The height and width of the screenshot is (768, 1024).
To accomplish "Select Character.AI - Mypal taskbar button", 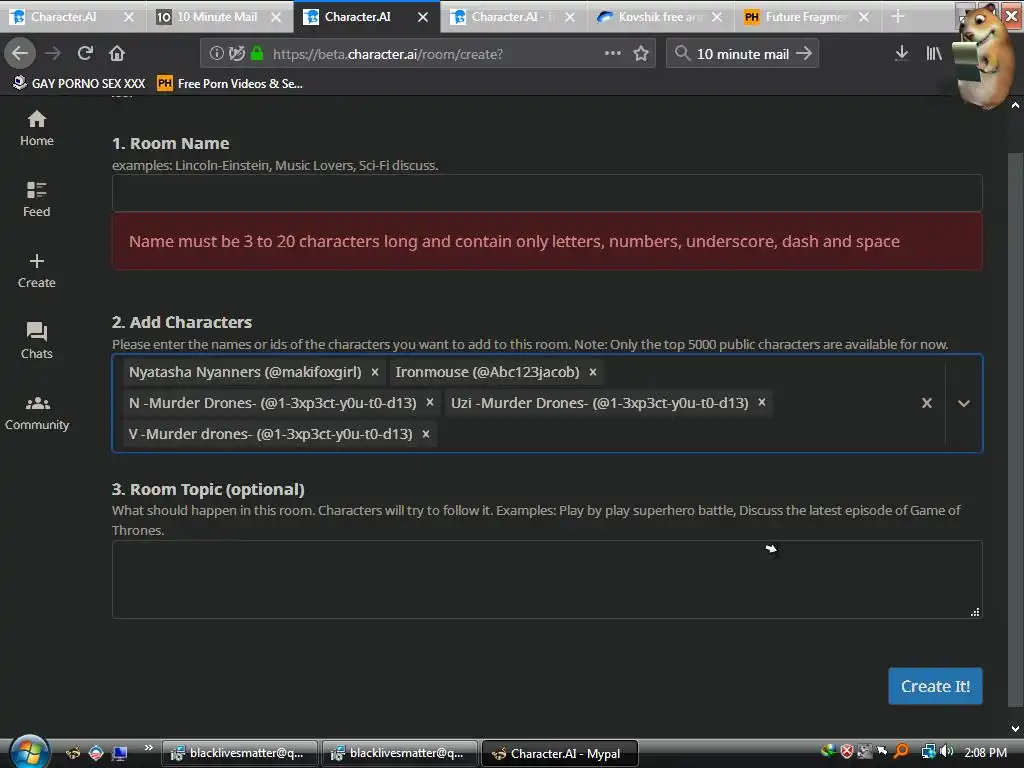I will pyautogui.click(x=560, y=753).
